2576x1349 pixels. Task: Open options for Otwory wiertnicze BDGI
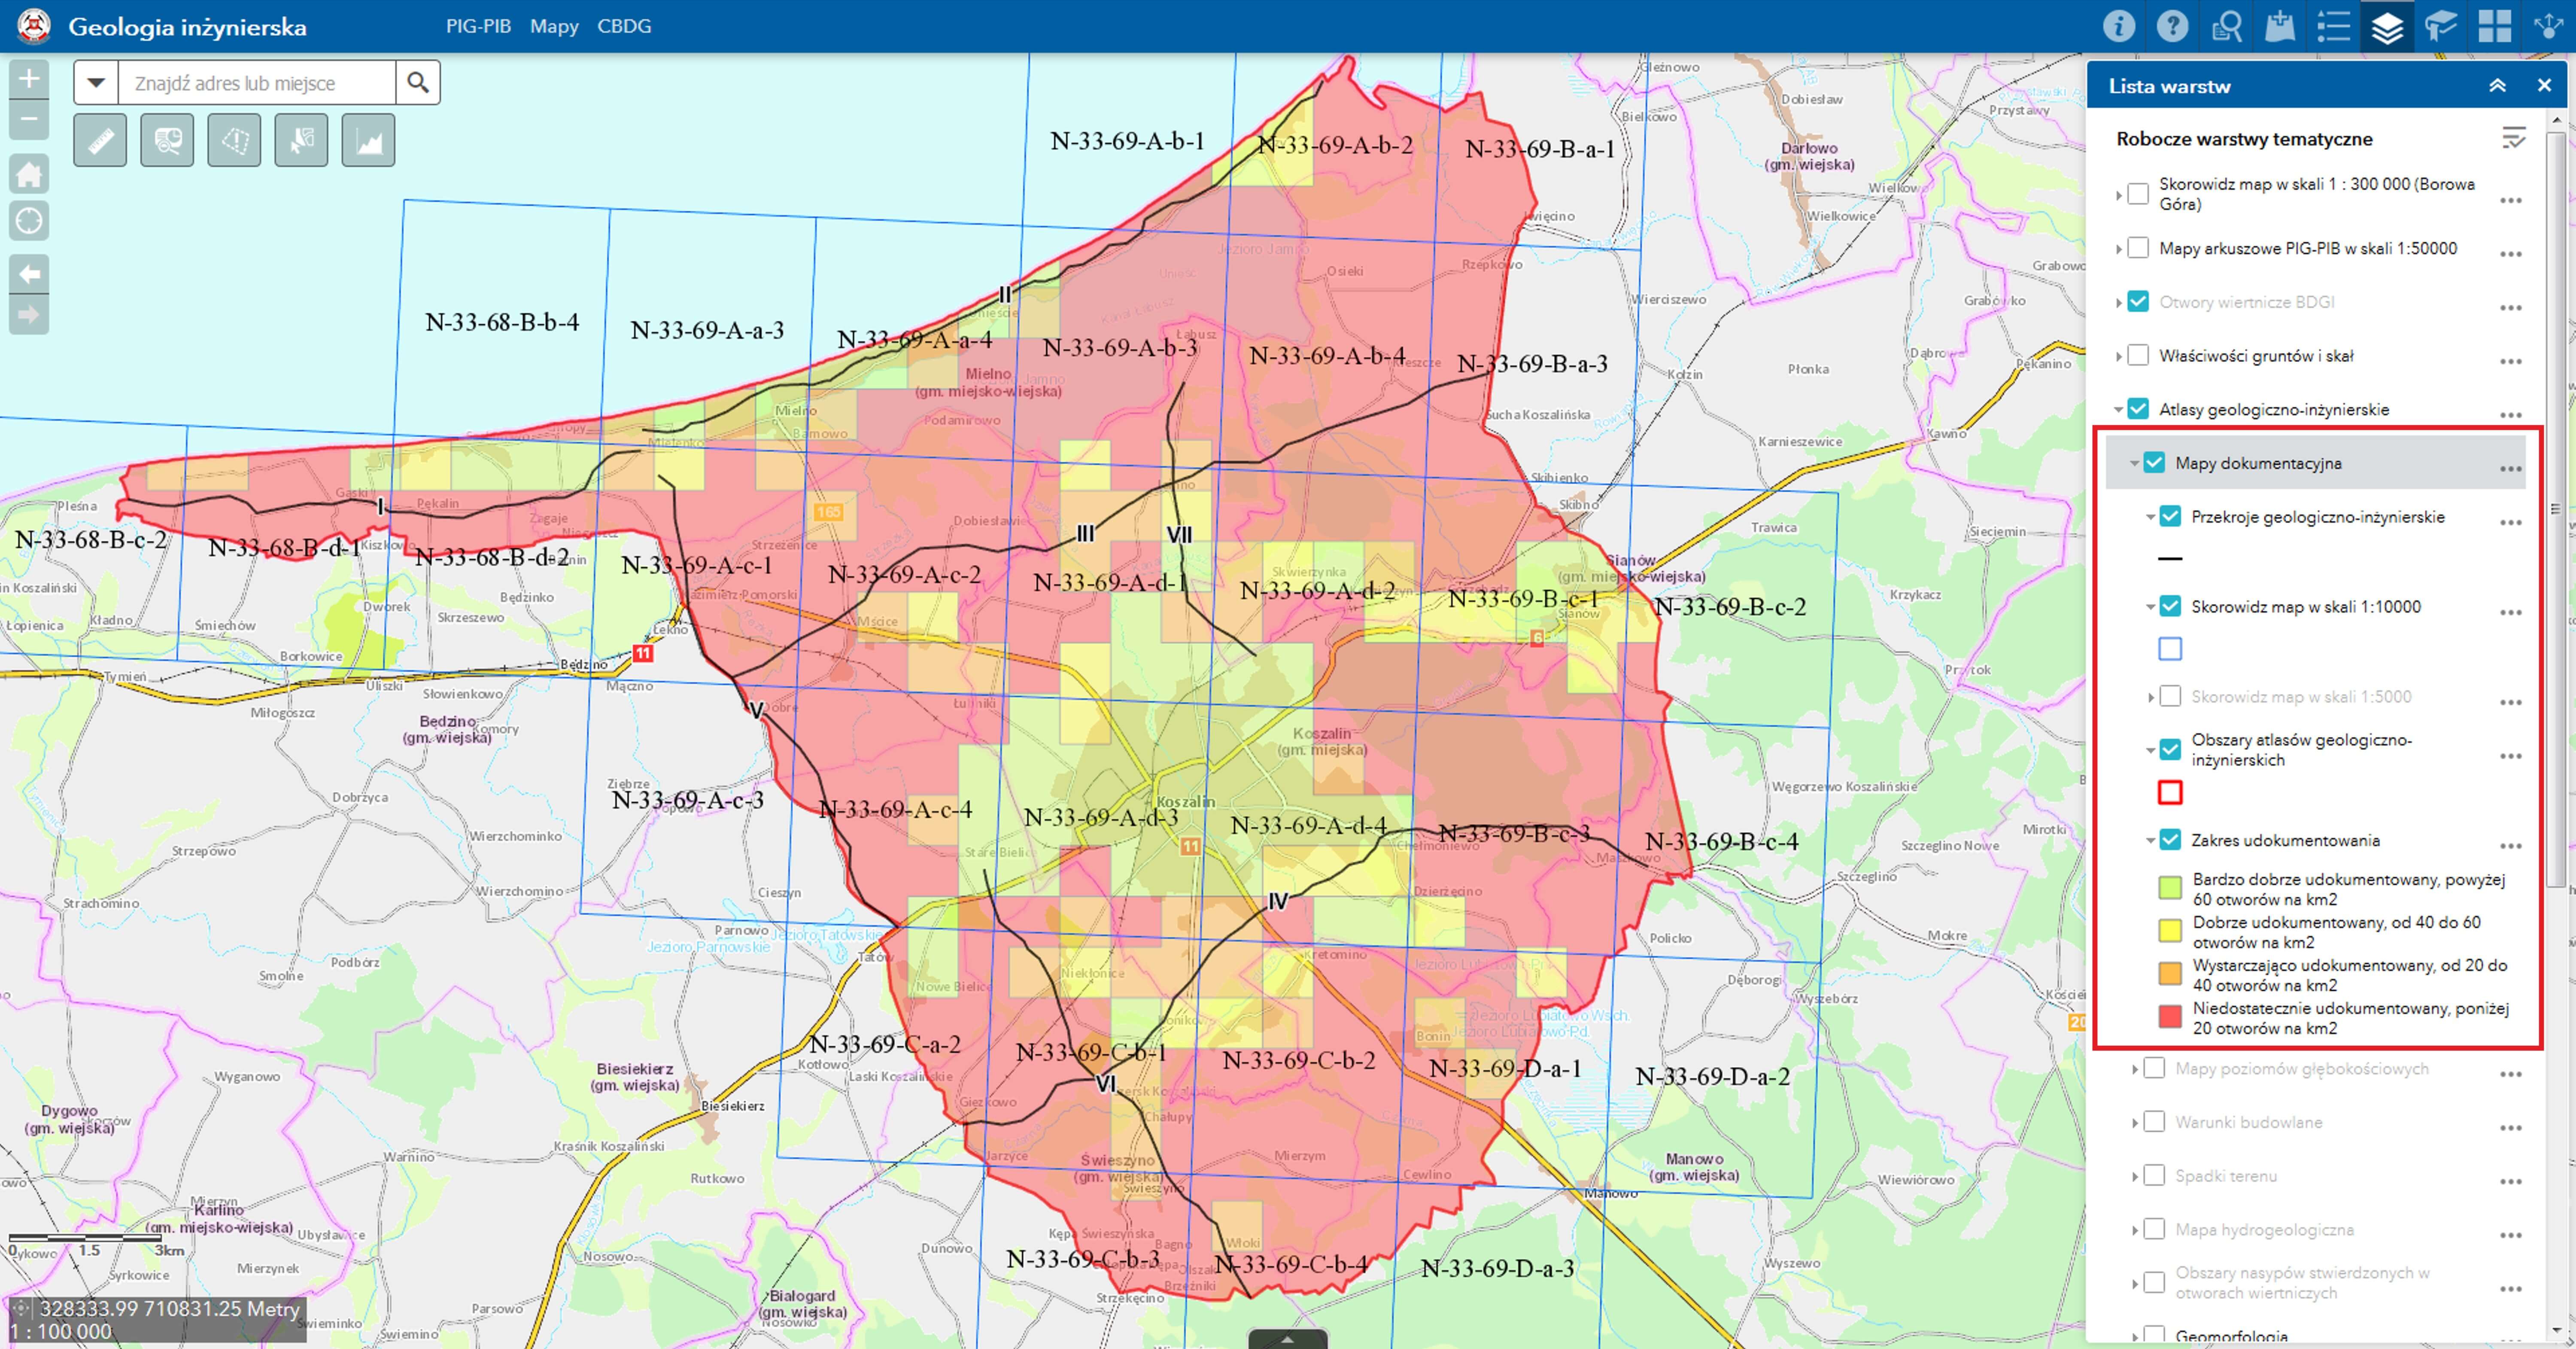[2511, 307]
